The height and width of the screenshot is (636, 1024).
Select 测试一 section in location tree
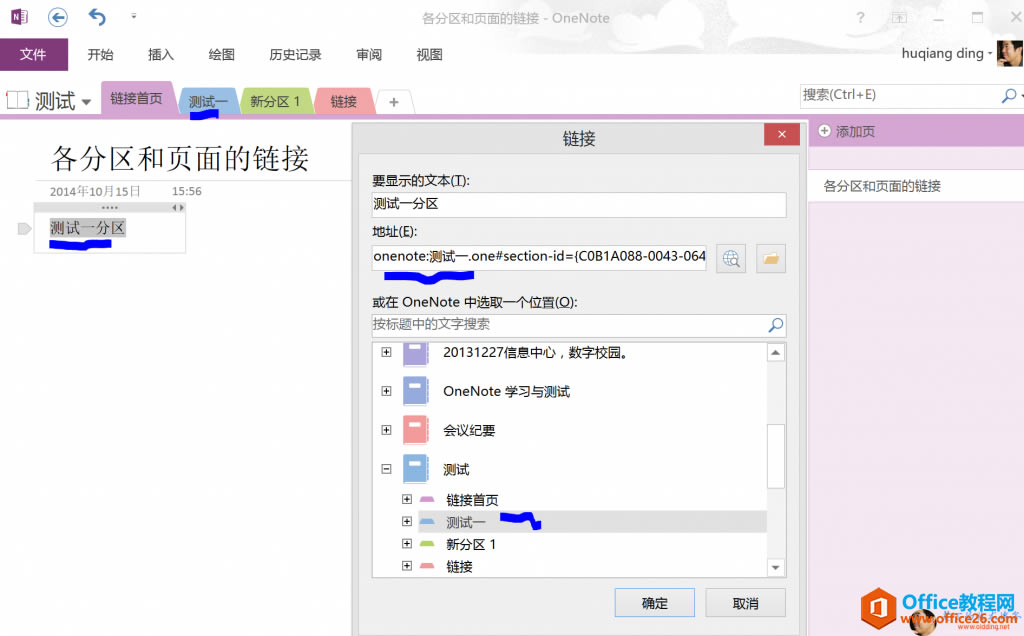(466, 522)
